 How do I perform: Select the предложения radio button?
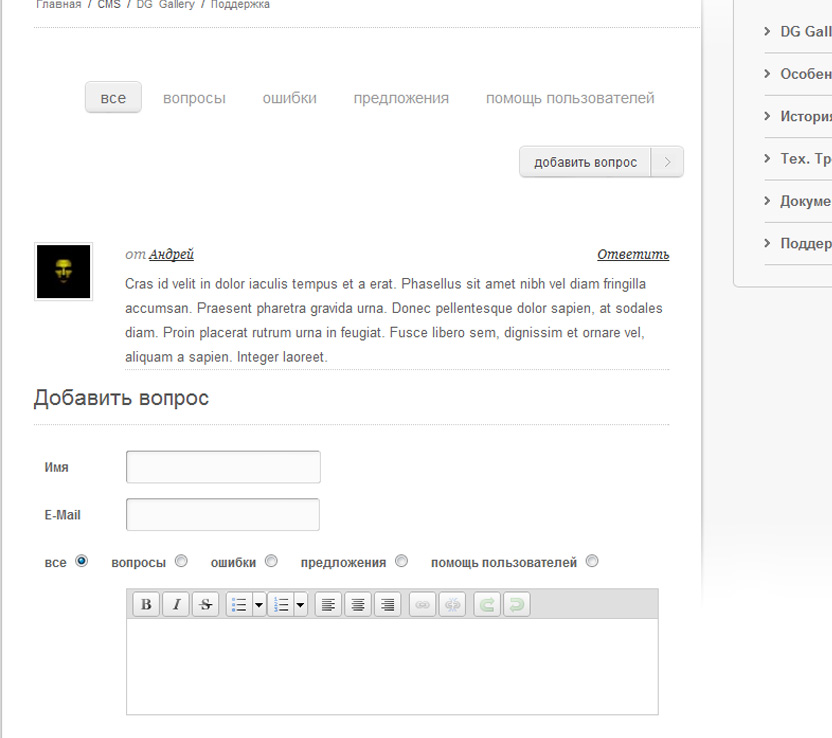[x=402, y=561]
